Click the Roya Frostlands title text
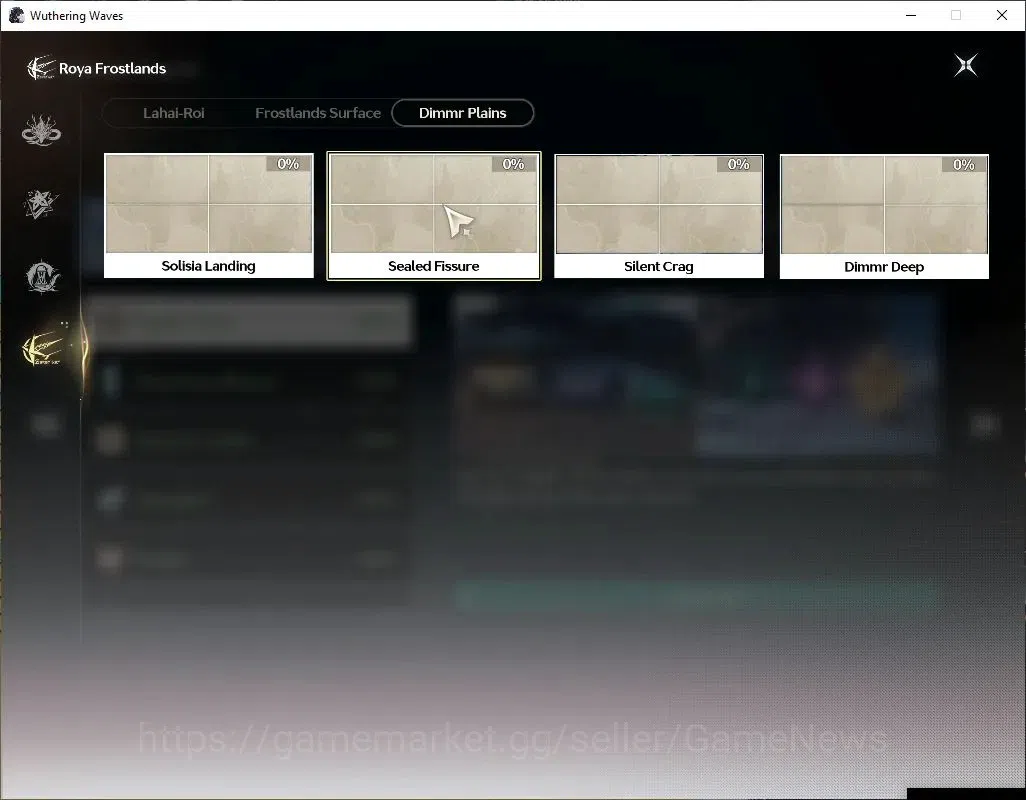Screen dimensions: 1026x800 113,69
